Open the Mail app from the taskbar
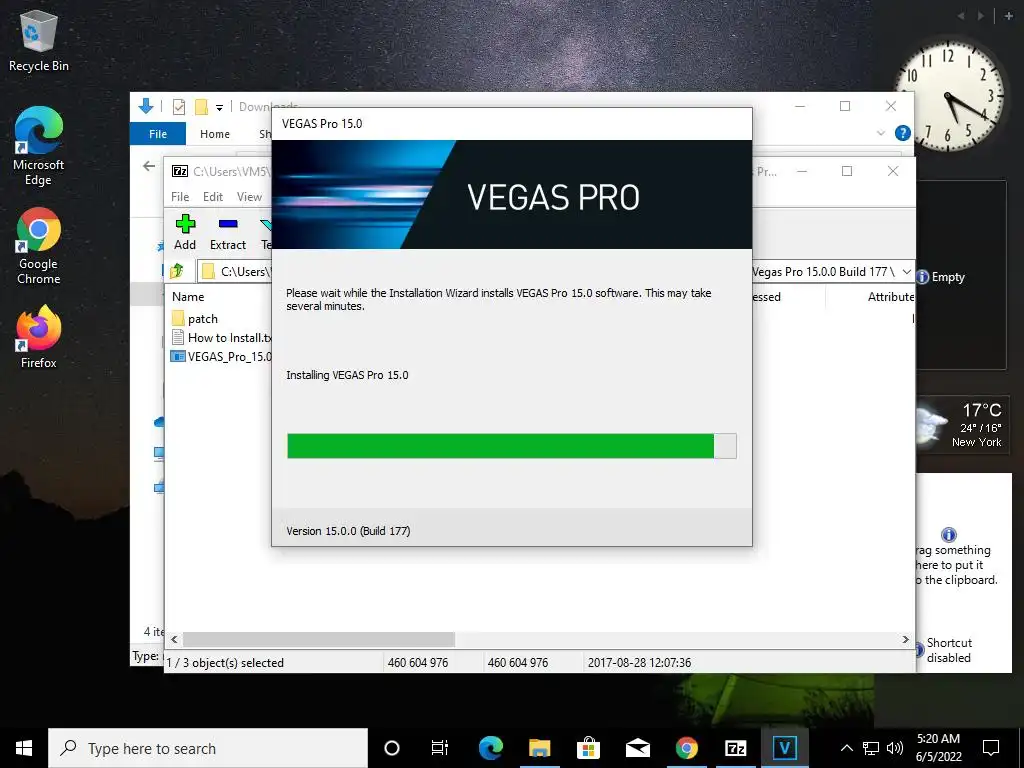This screenshot has width=1024, height=768. 637,748
